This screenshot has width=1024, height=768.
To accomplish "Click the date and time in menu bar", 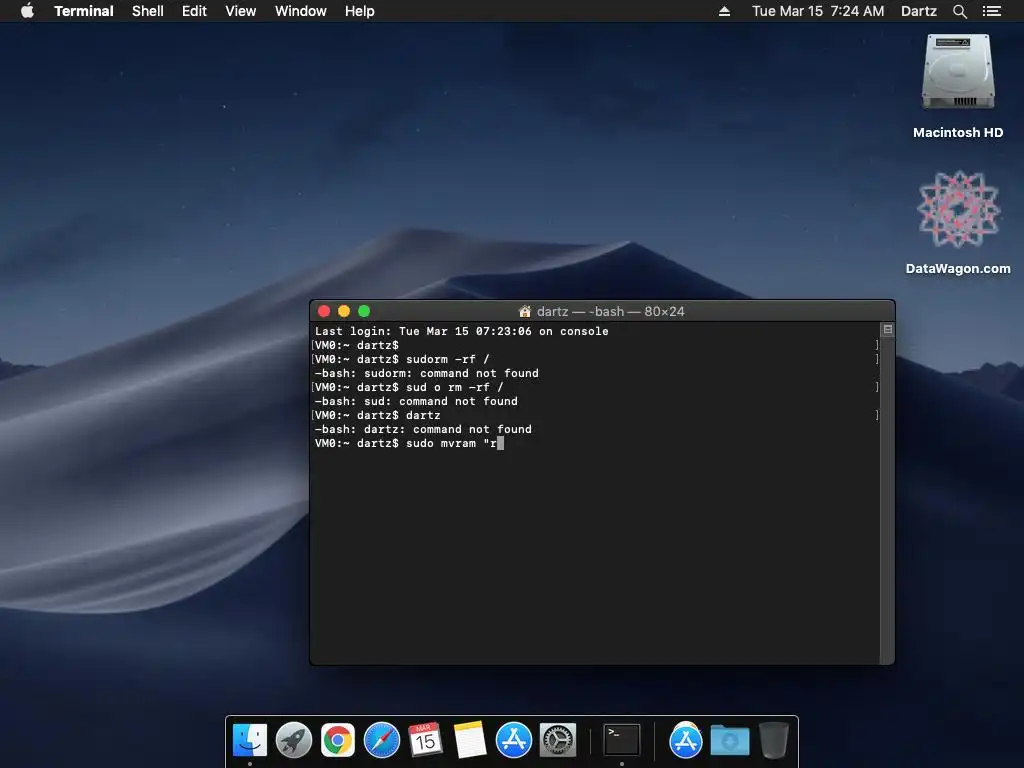I will (x=818, y=11).
